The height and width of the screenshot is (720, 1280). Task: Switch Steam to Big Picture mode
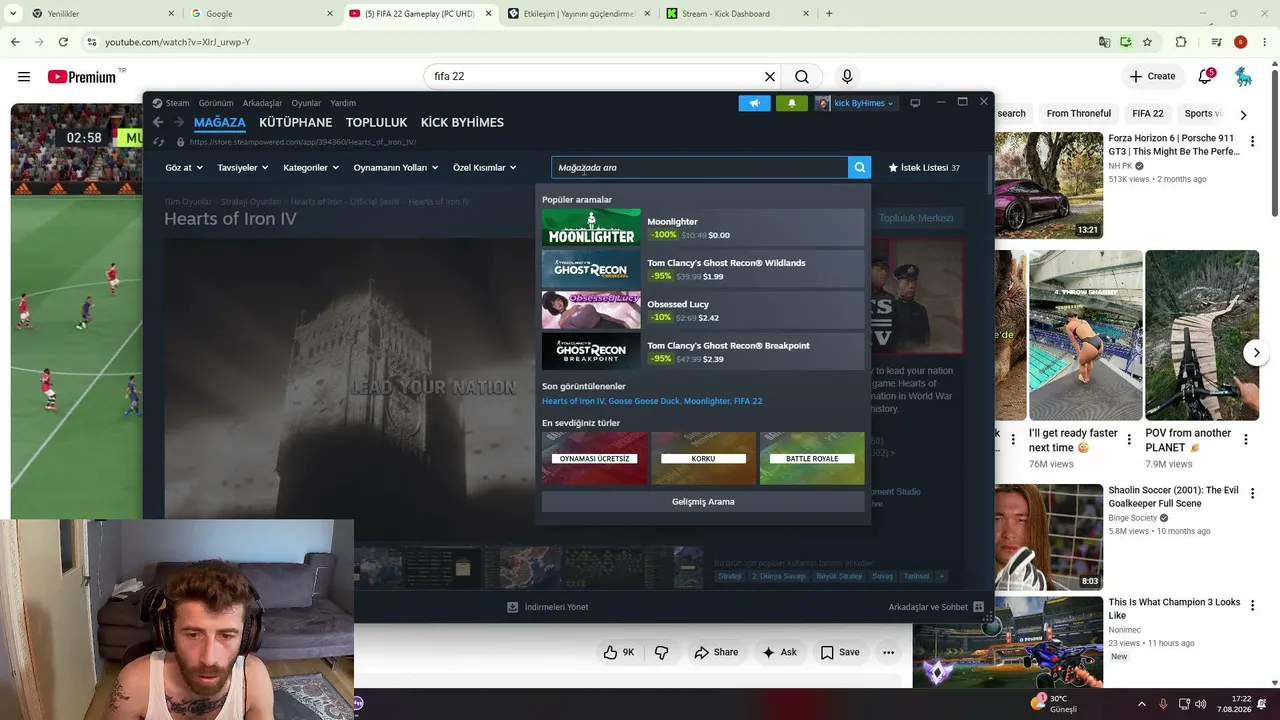click(915, 103)
